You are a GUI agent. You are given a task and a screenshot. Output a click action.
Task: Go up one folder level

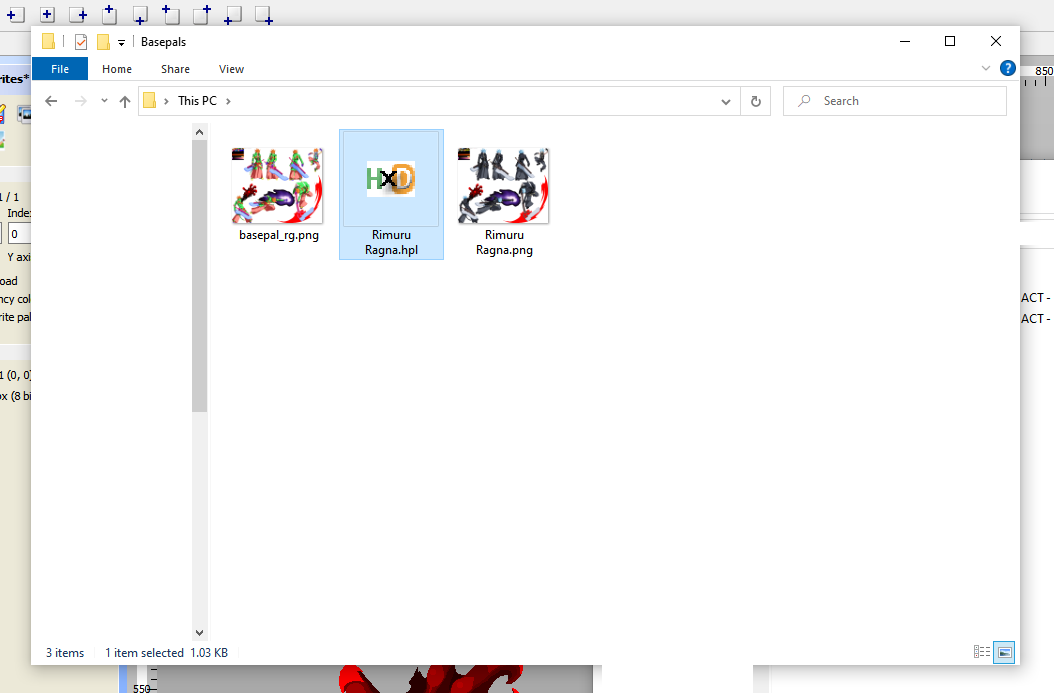coord(124,101)
